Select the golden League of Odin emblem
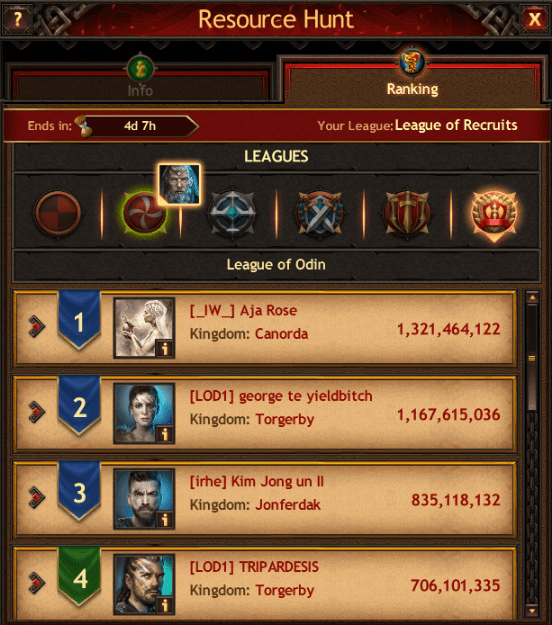Screen dimensions: 552x625 (x=494, y=215)
